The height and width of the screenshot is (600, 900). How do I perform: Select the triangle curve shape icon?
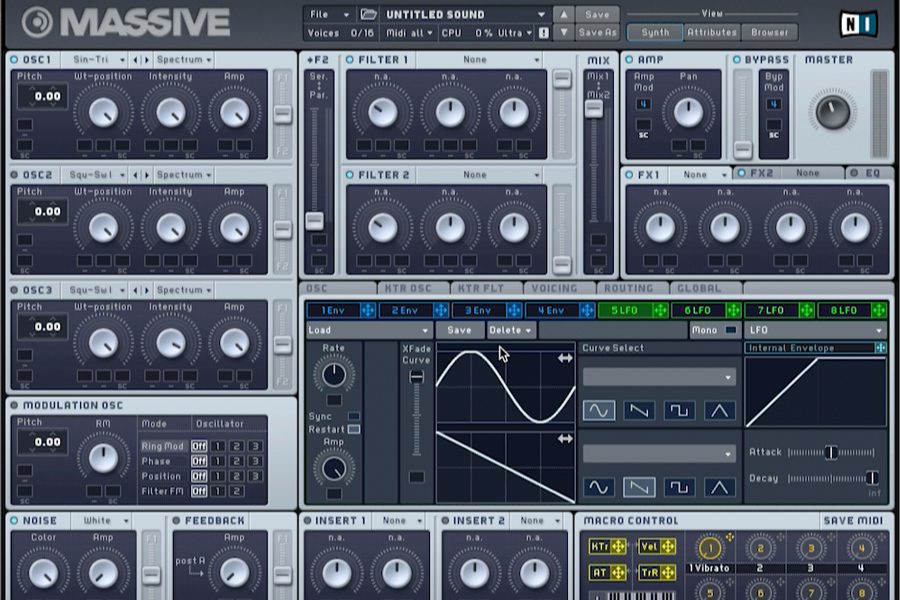click(720, 410)
